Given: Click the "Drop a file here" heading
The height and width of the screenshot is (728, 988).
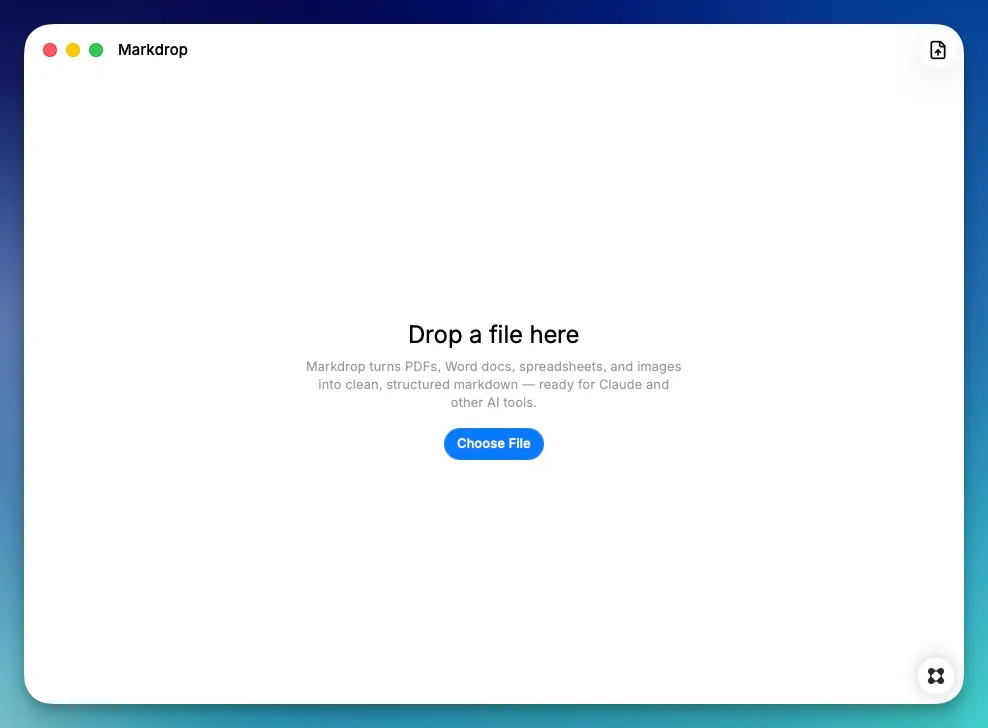Looking at the screenshot, I should [x=493, y=335].
